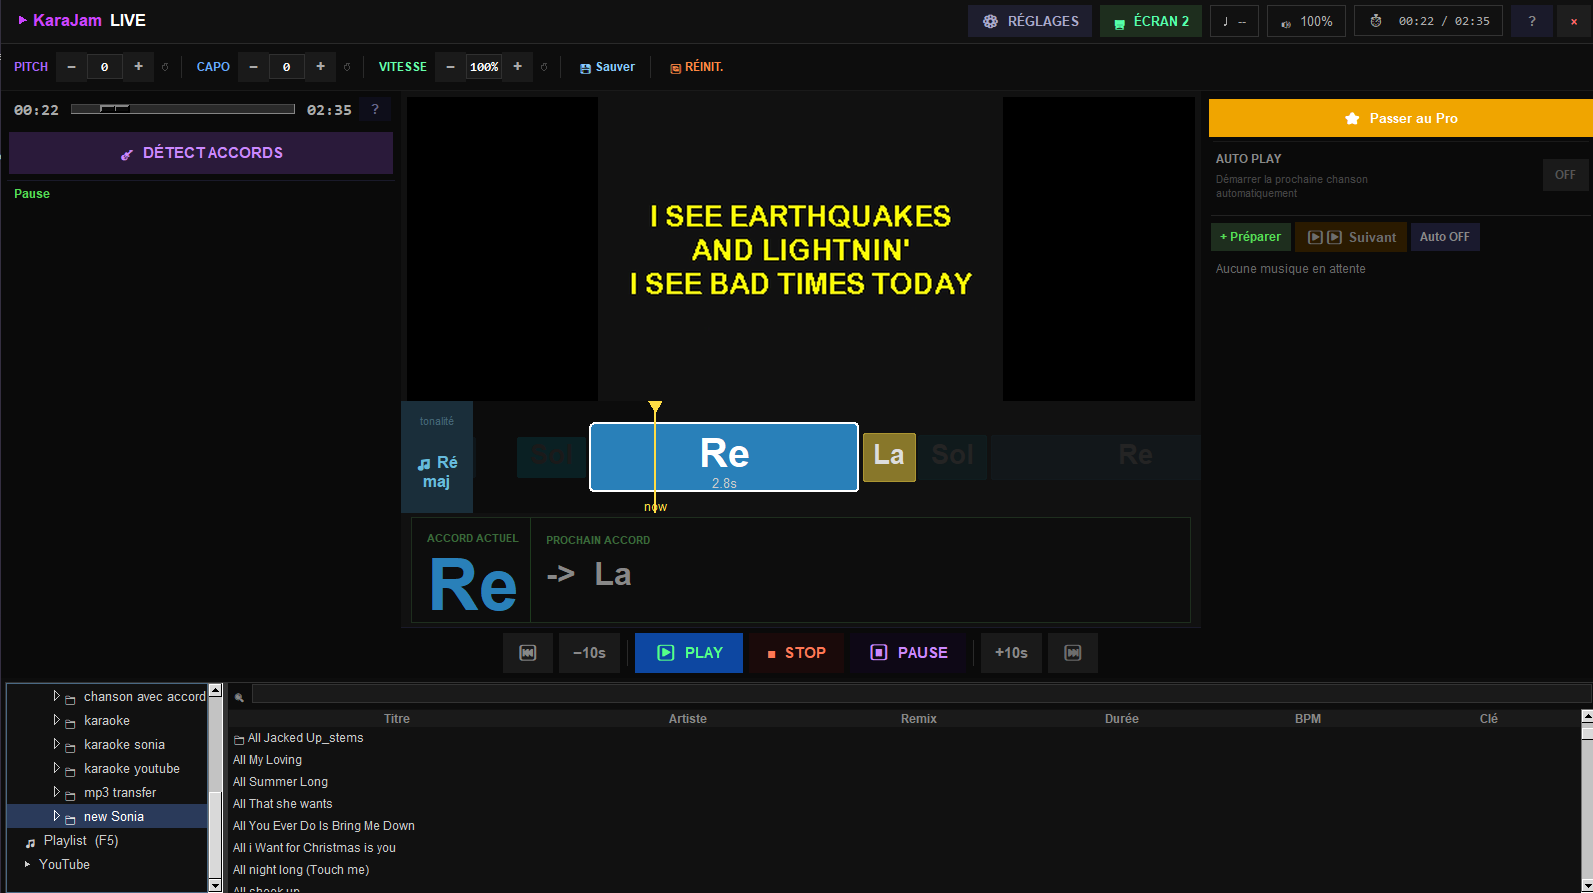Open the RÉGLAGES settings panel
Image resolution: width=1593 pixels, height=893 pixels.
pyautogui.click(x=1030, y=21)
